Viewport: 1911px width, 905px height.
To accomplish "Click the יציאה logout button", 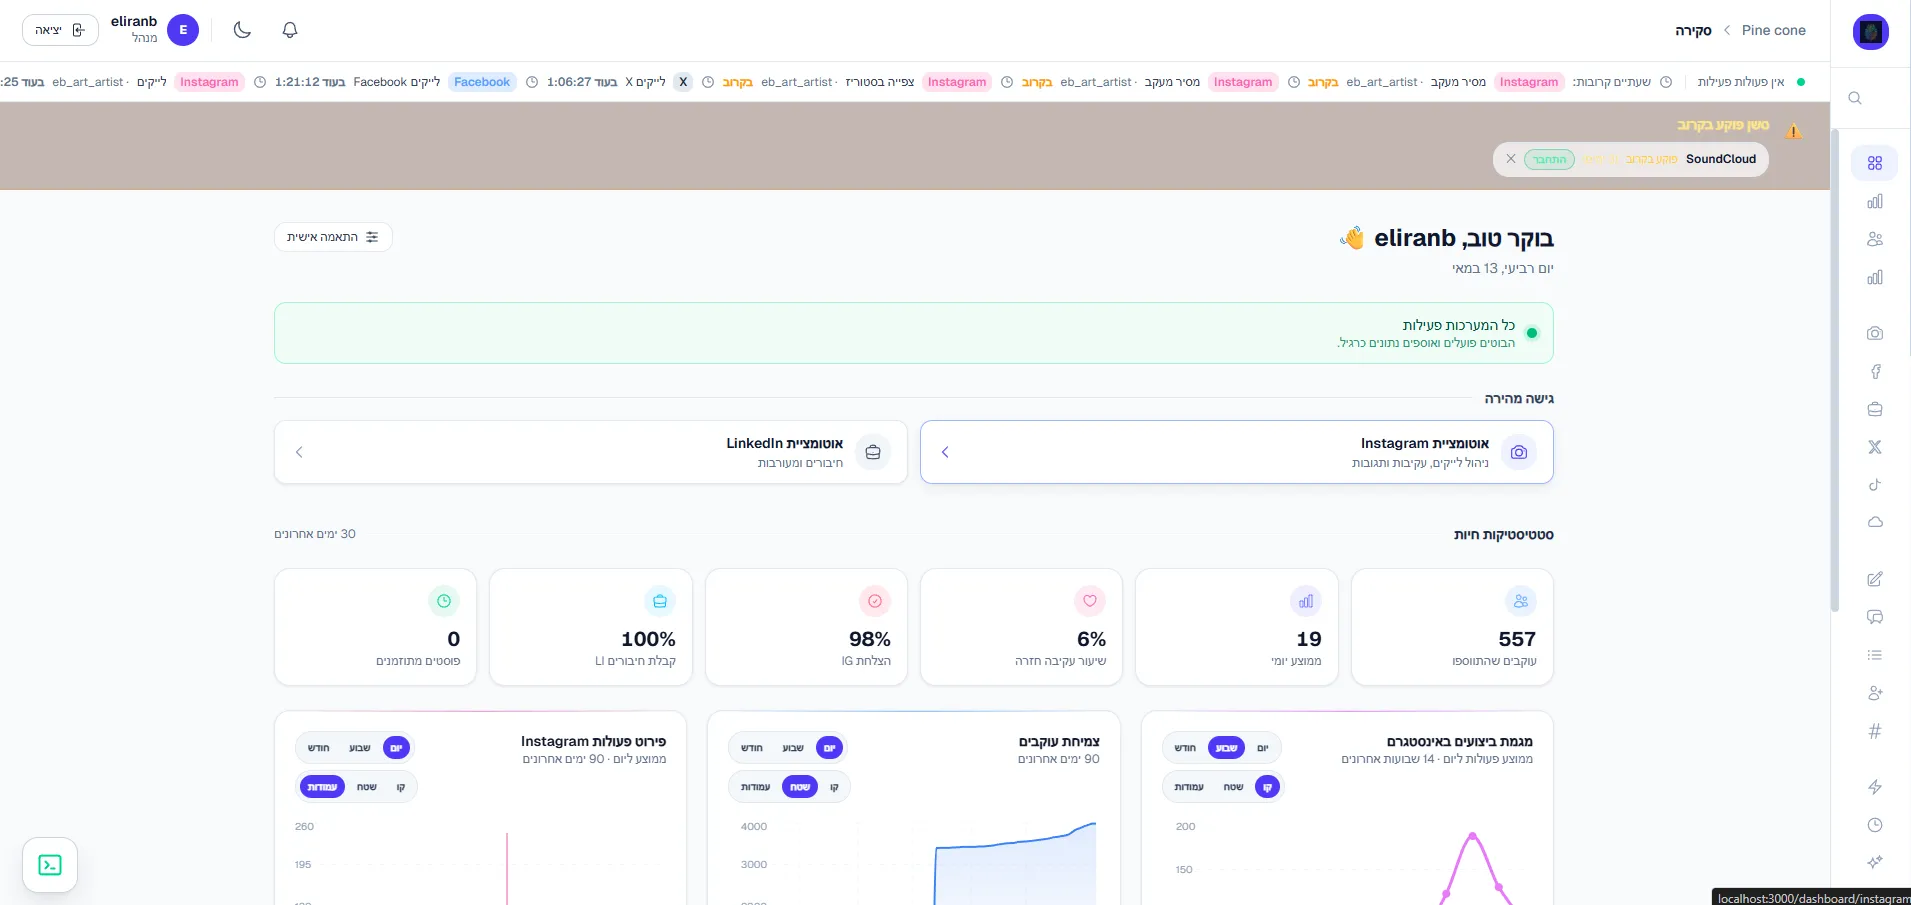I will pyautogui.click(x=60, y=30).
